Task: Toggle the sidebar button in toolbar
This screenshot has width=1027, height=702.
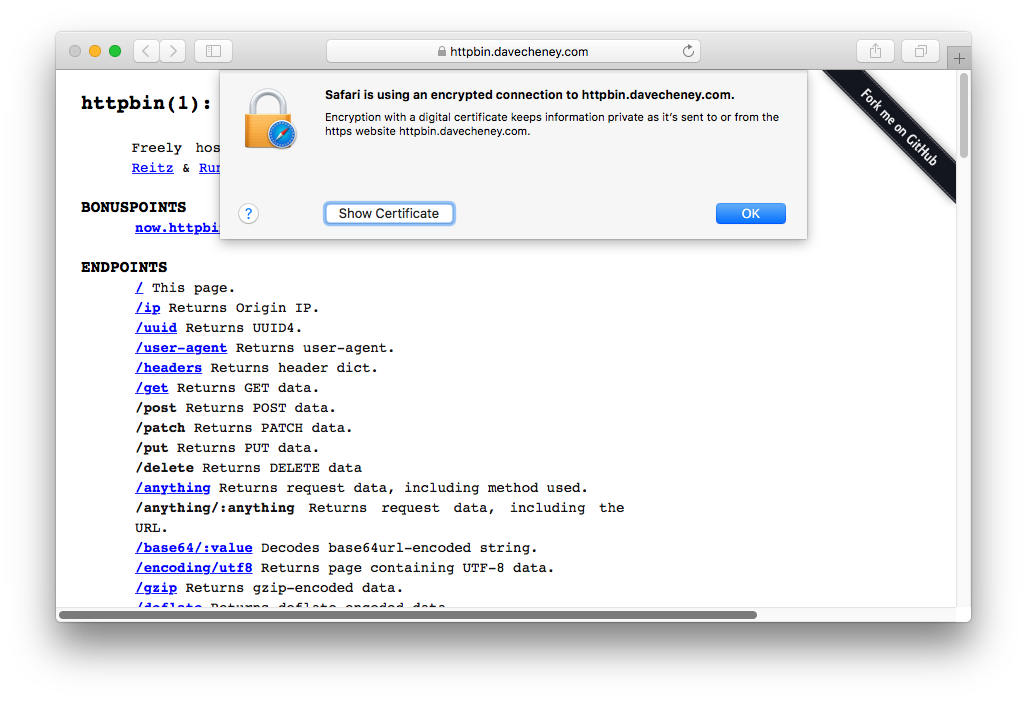Action: click(213, 51)
